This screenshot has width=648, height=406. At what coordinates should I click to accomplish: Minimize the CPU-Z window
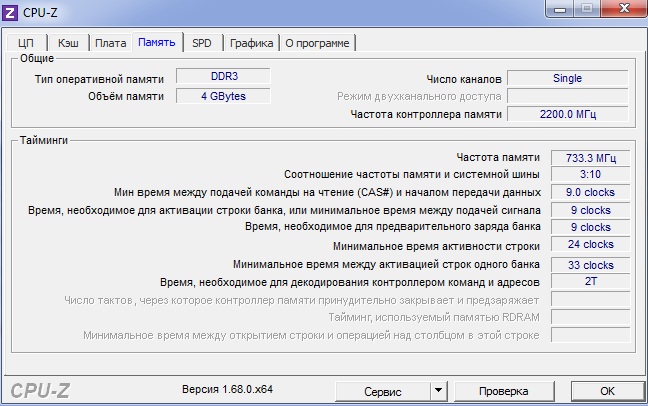point(560,8)
